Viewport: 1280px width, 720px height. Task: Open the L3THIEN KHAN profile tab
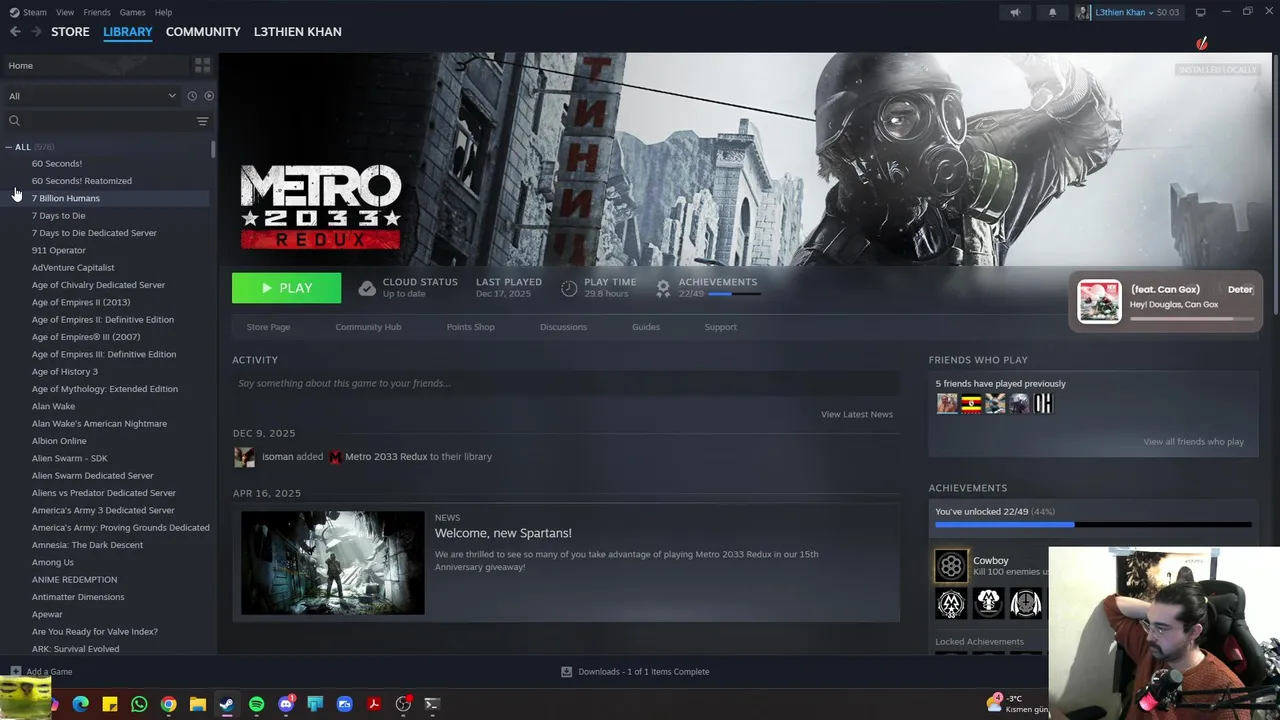(x=298, y=32)
